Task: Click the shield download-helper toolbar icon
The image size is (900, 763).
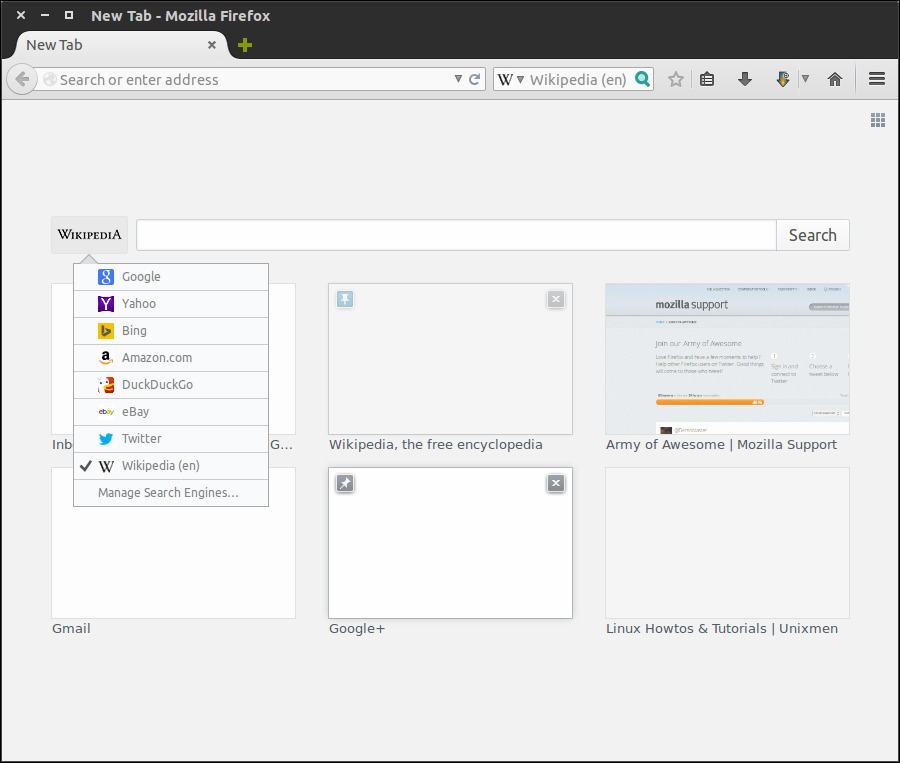Action: 782,79
